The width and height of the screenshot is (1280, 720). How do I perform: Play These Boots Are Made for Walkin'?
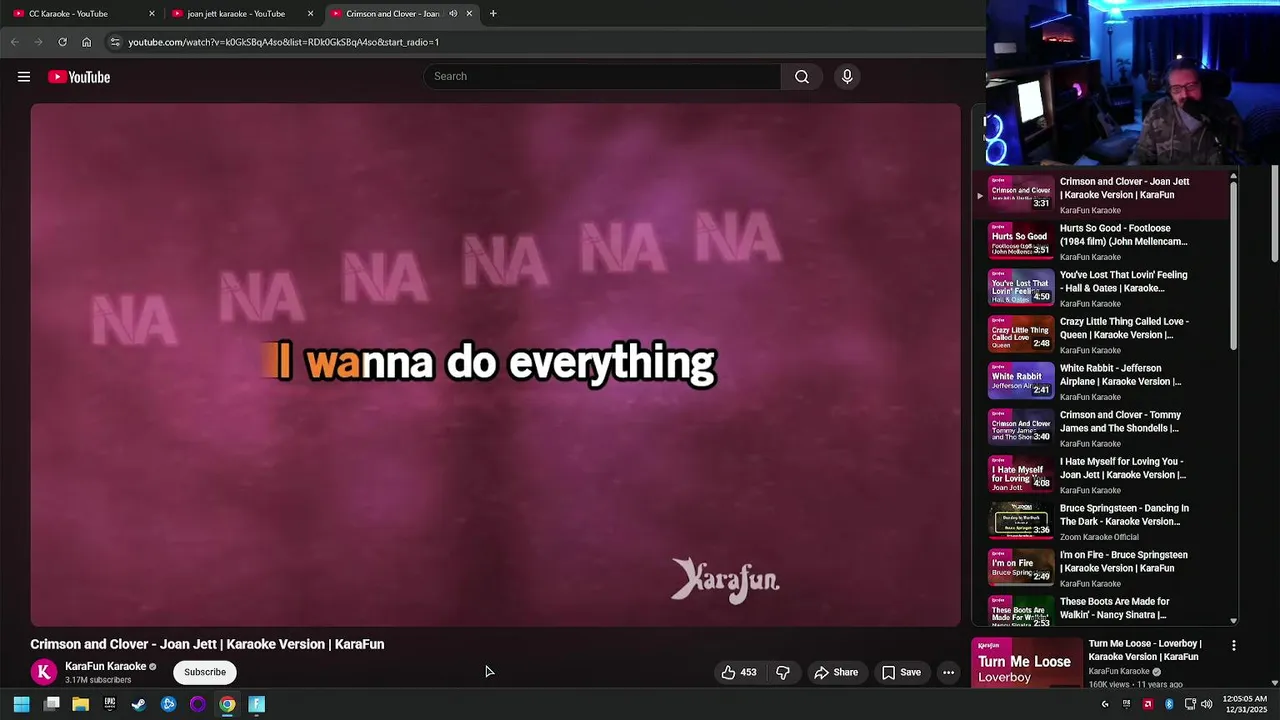(1104, 609)
